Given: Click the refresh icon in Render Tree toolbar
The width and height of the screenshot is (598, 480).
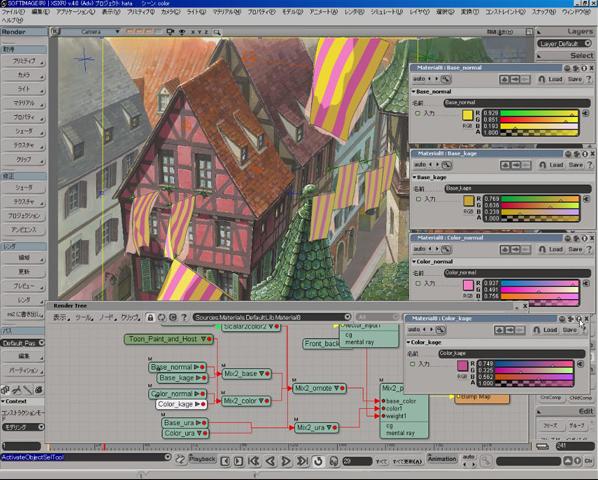Looking at the screenshot, I should tap(162, 317).
